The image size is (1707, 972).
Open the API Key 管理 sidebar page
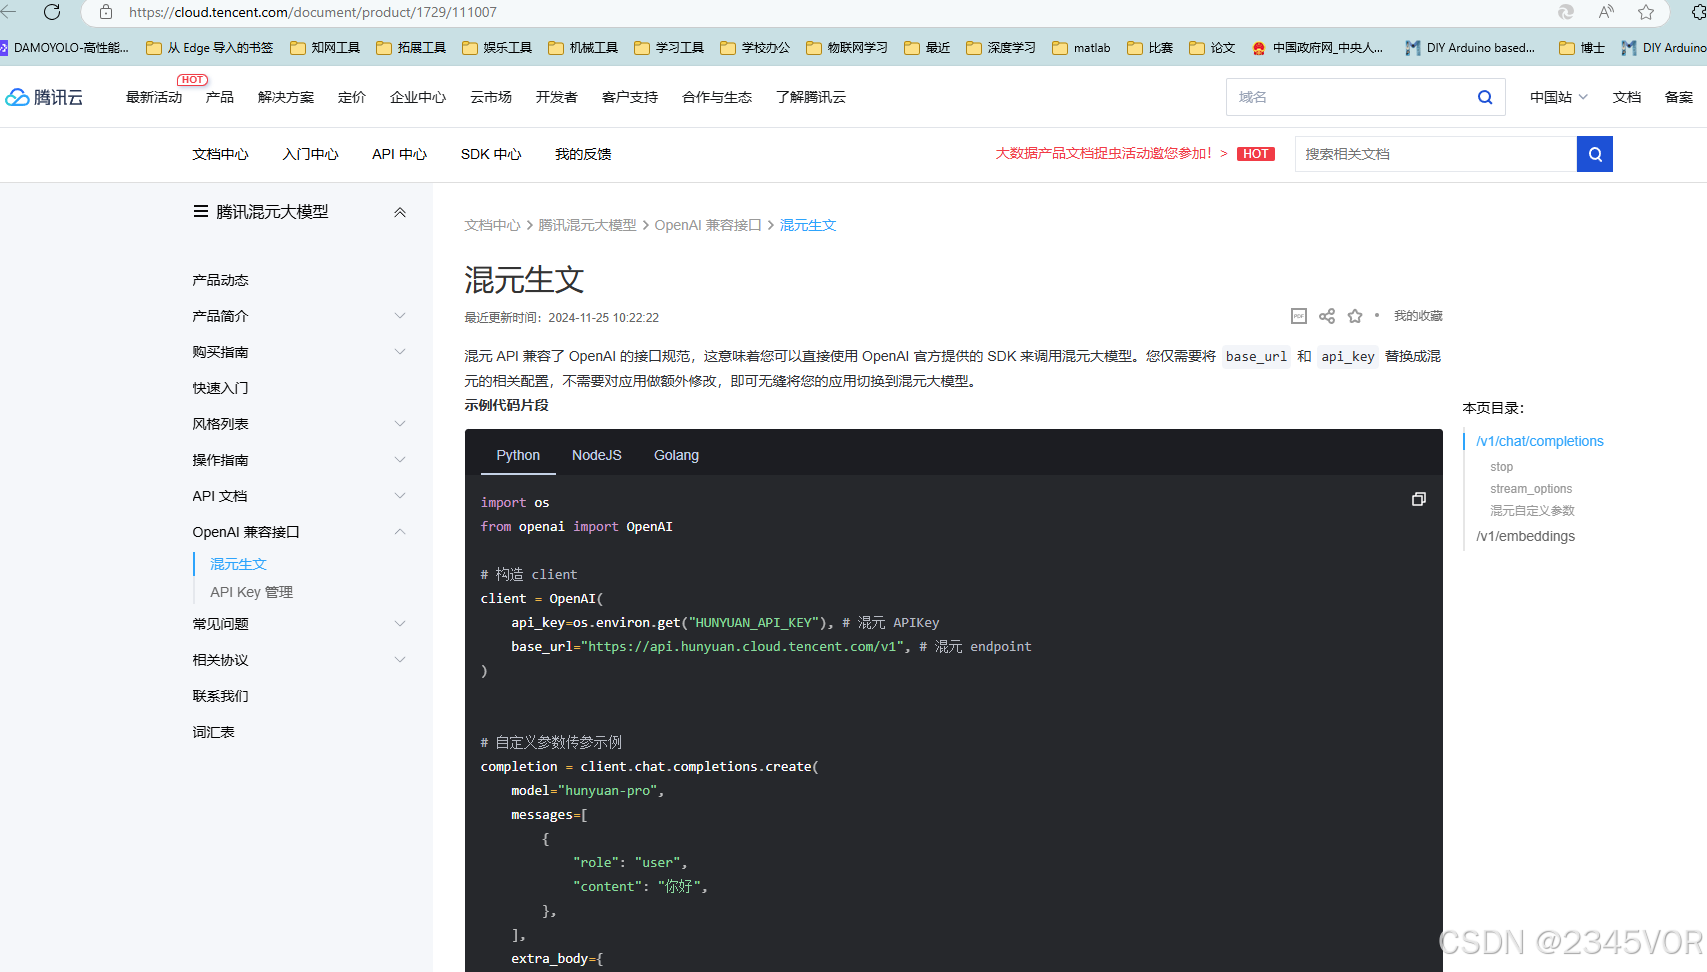click(251, 592)
